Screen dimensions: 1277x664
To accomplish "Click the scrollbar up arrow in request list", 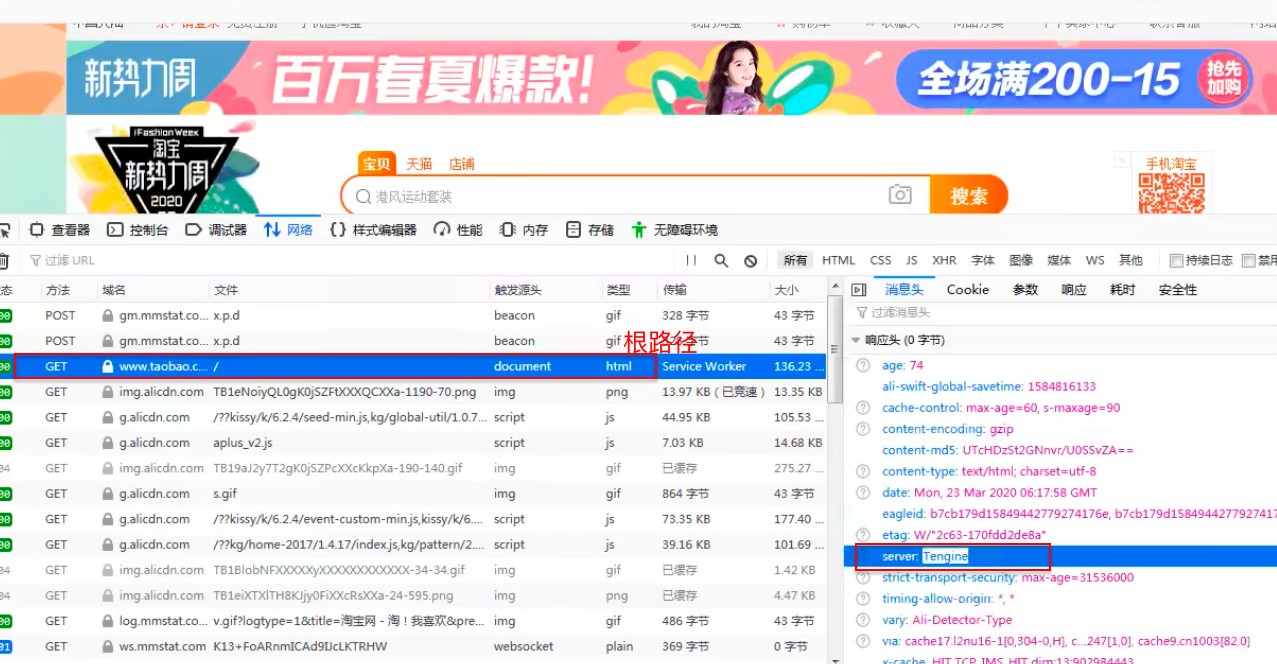I will [x=835, y=288].
